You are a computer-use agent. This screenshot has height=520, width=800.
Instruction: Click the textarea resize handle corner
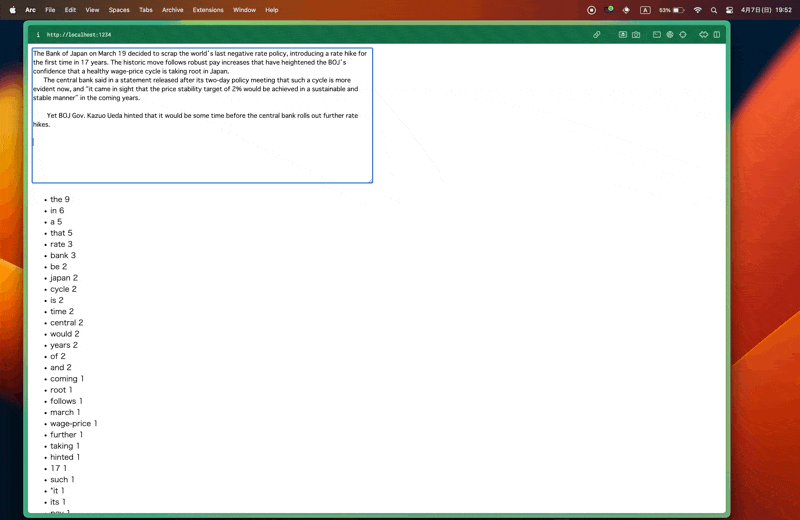pos(369,180)
